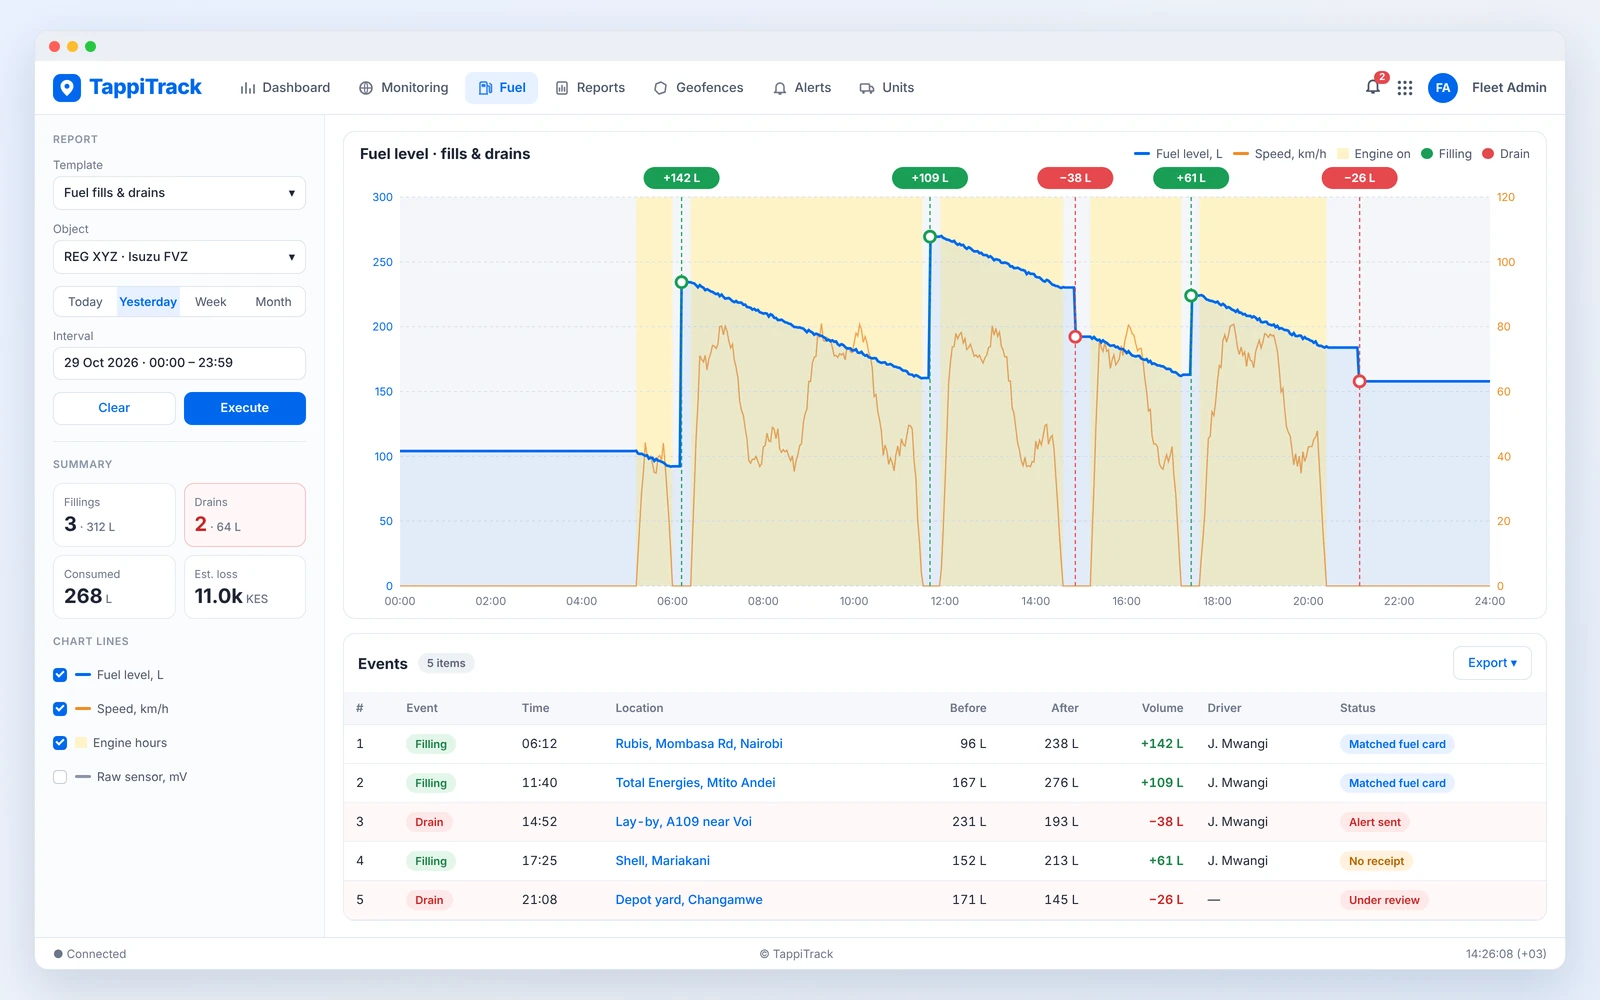The image size is (1600, 1000).
Task: Open Lay-by, A109 near Voi location link
Action: tap(683, 822)
